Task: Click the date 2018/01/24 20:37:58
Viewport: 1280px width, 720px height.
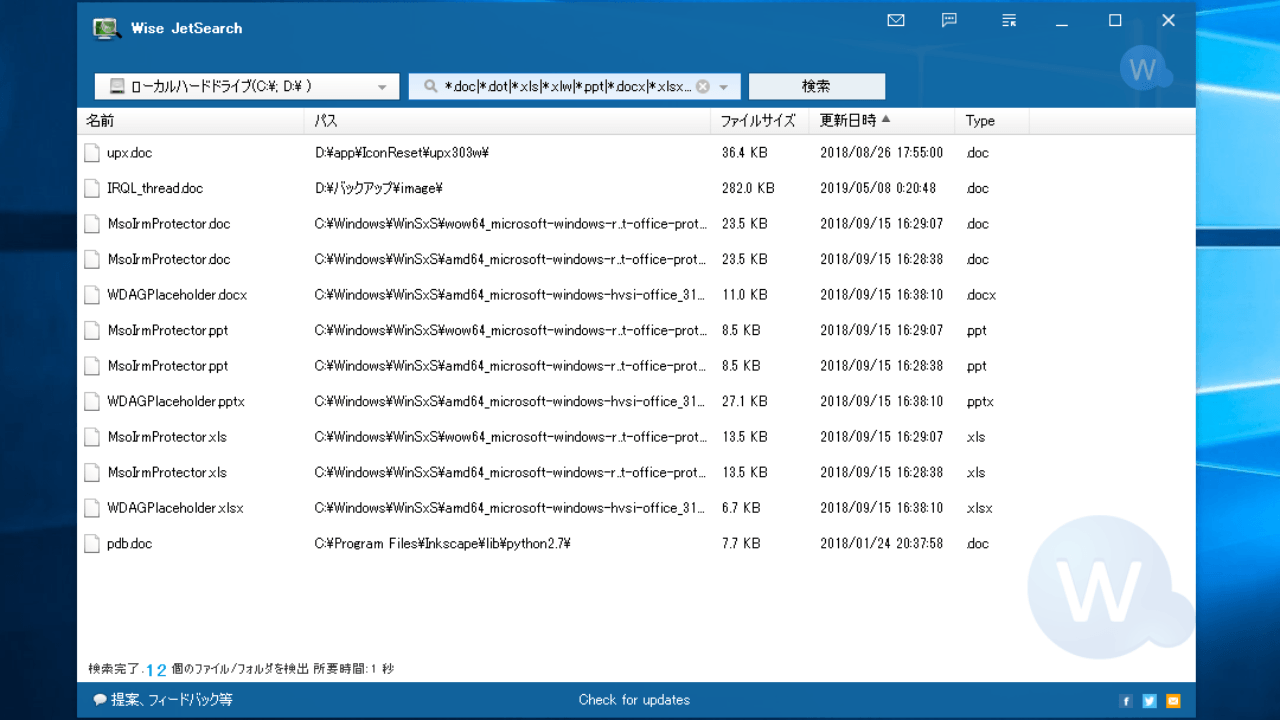Action: tap(882, 544)
